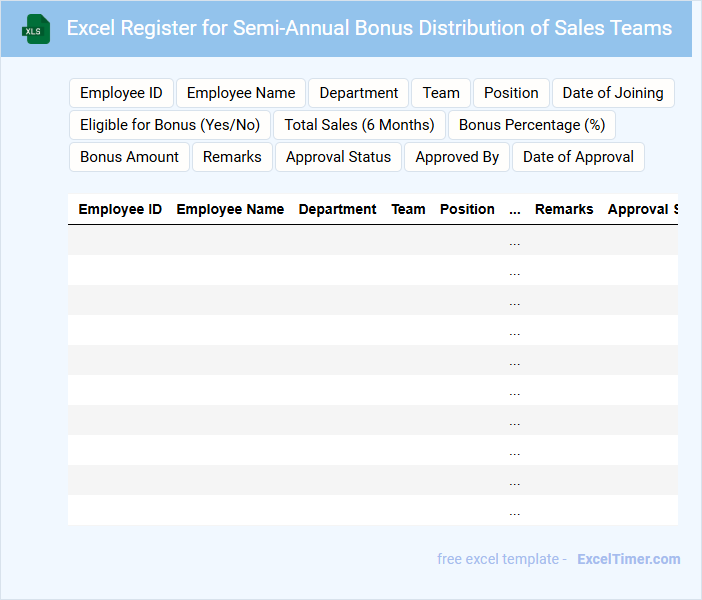Viewport: 702px width, 600px height.
Task: Click the Date of Joining tag
Action: [x=613, y=93]
